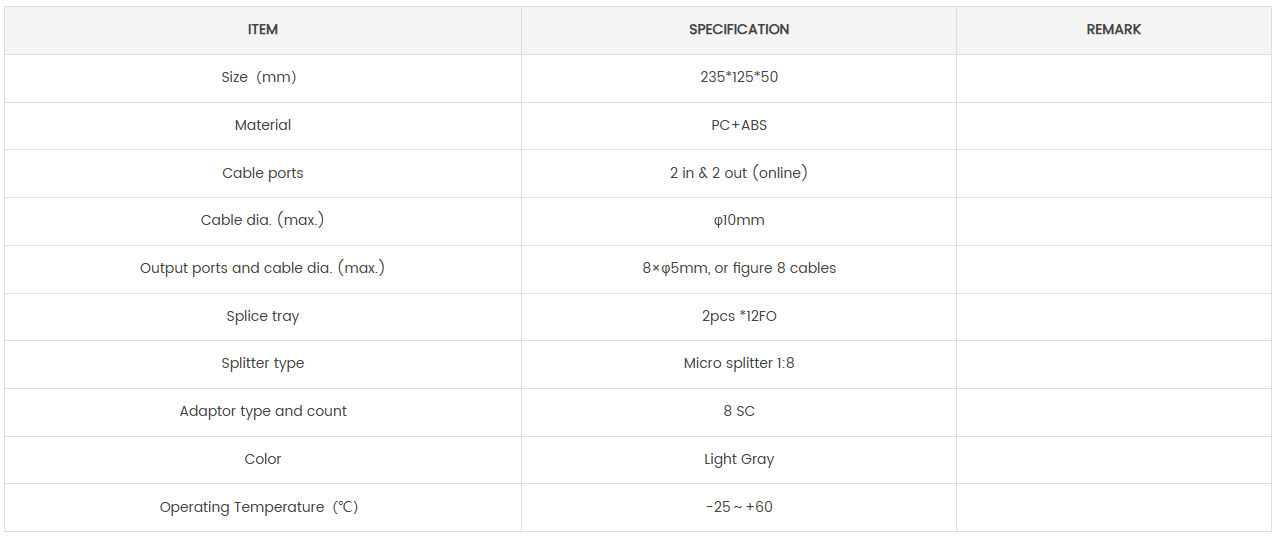Click the REMARK column header
The height and width of the screenshot is (537, 1276).
point(1113,30)
